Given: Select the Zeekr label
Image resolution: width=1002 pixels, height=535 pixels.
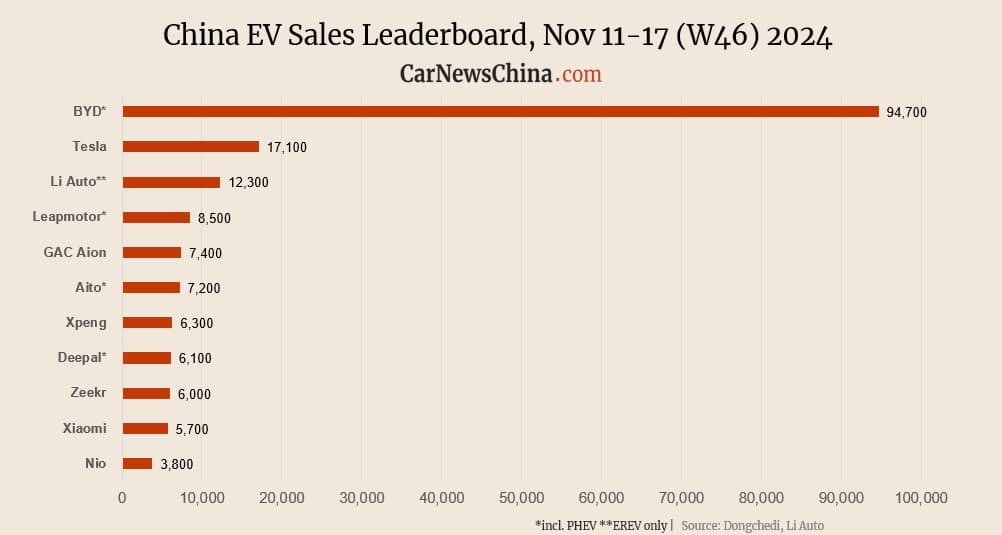Looking at the screenshot, I should [88, 393].
